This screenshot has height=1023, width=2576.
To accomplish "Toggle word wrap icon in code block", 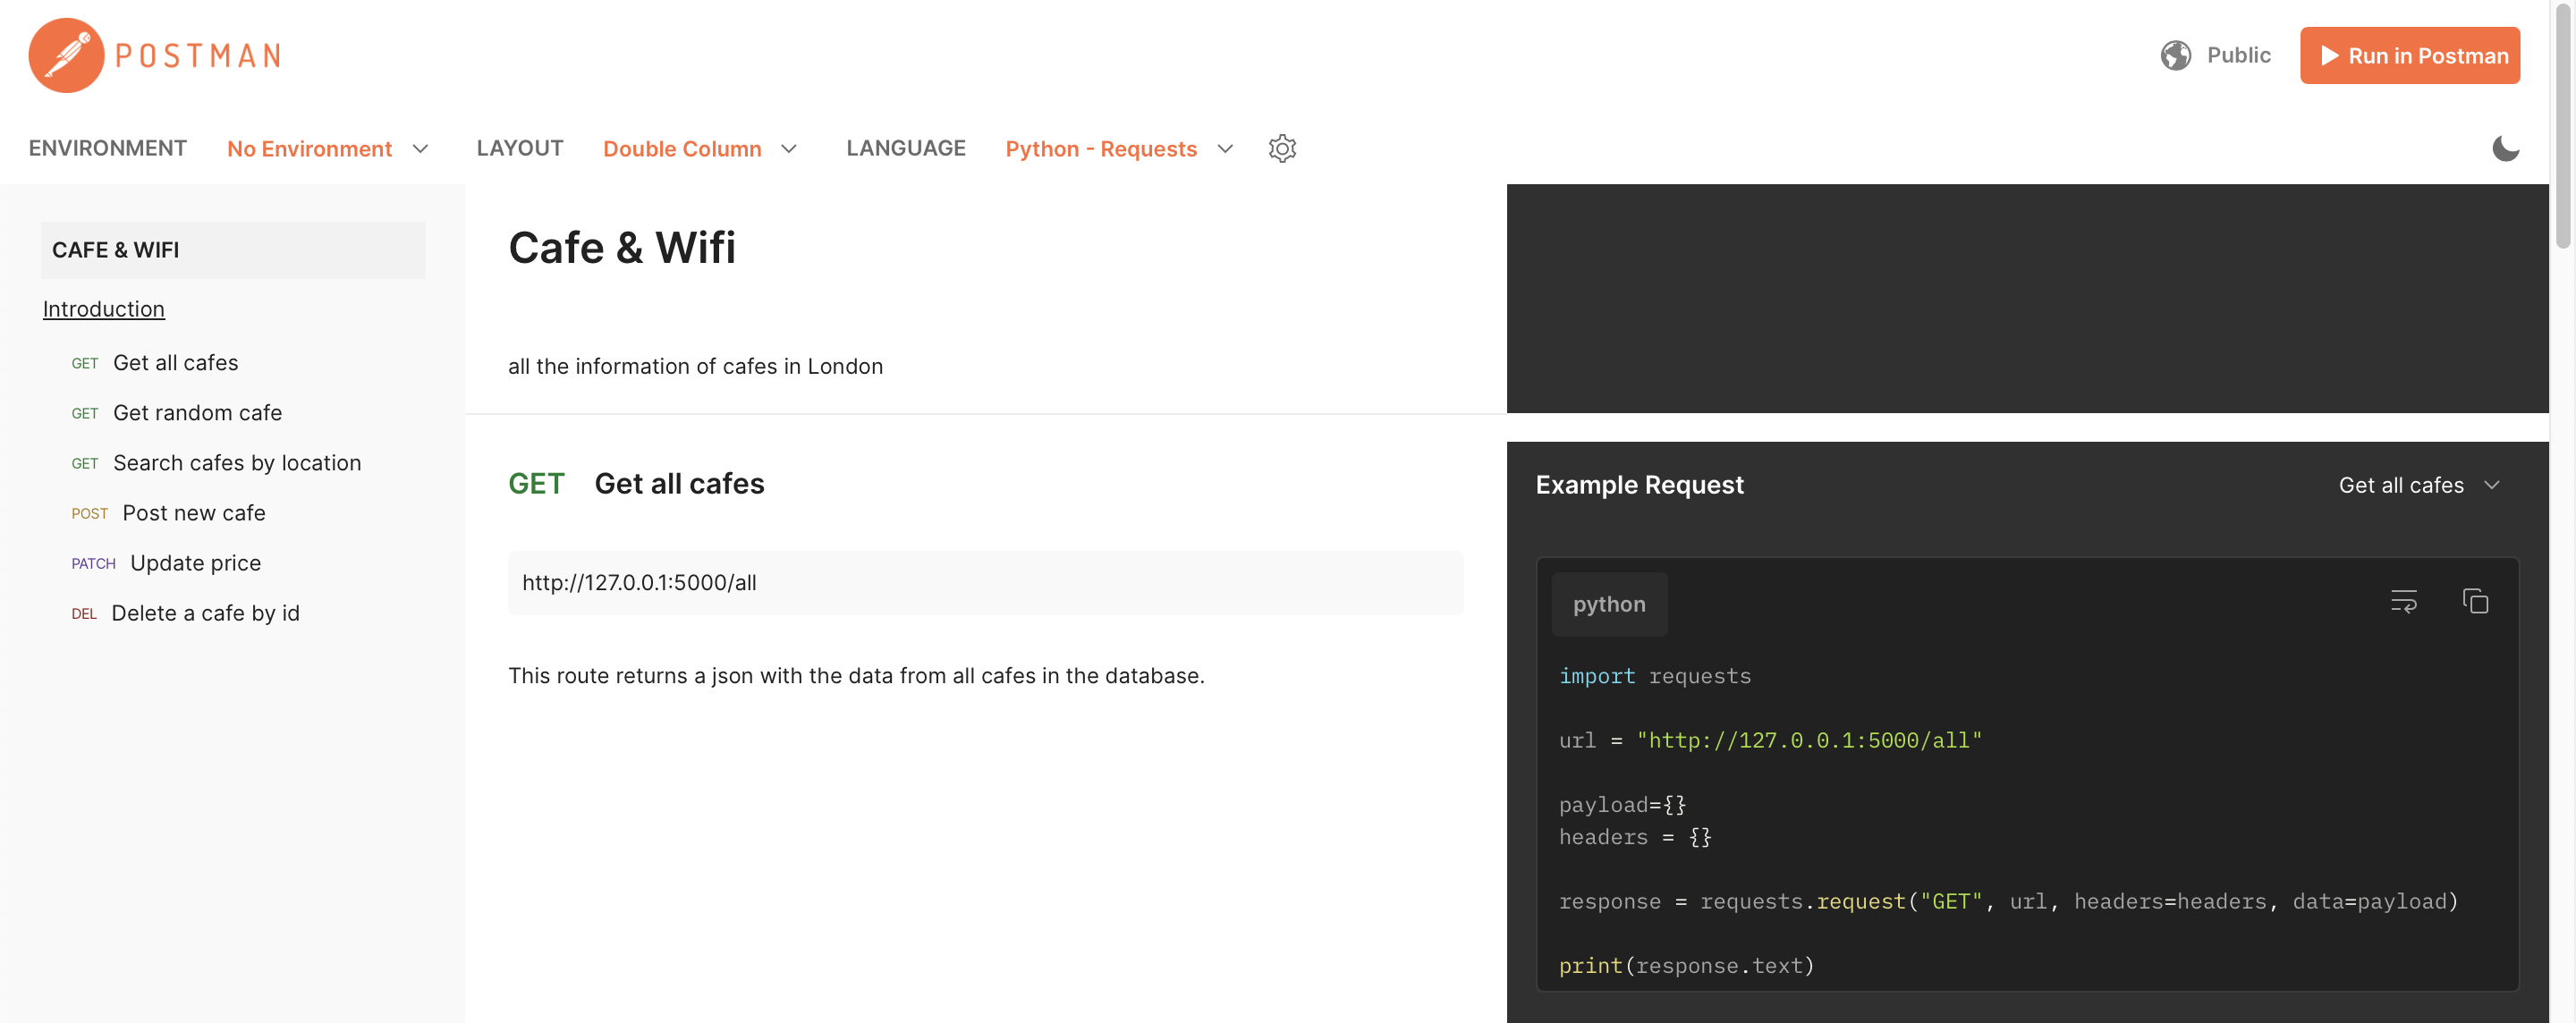I will point(2403,601).
